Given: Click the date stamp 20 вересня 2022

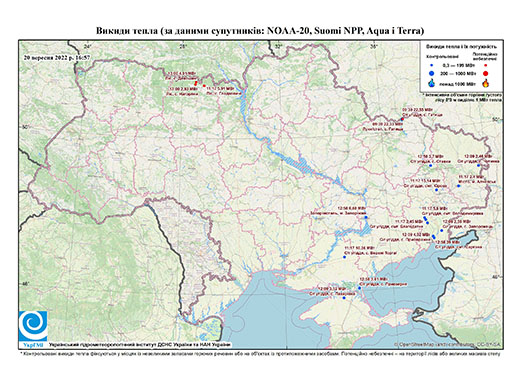Looking at the screenshot, I should [x=55, y=57].
